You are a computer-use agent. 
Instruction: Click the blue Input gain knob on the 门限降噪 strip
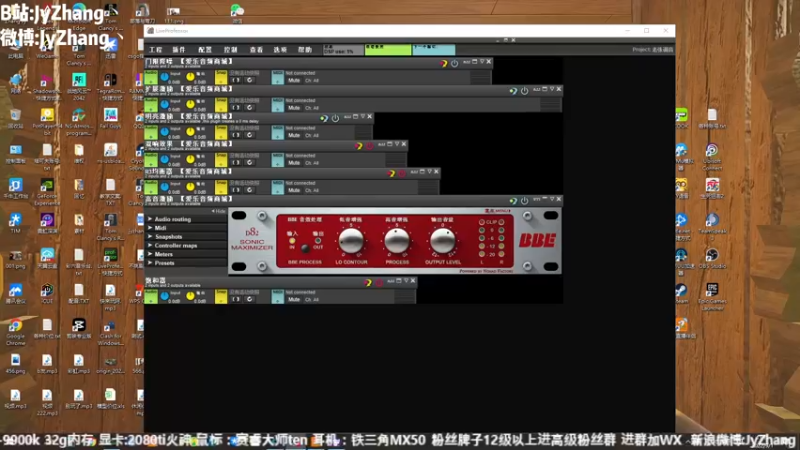(x=164, y=77)
